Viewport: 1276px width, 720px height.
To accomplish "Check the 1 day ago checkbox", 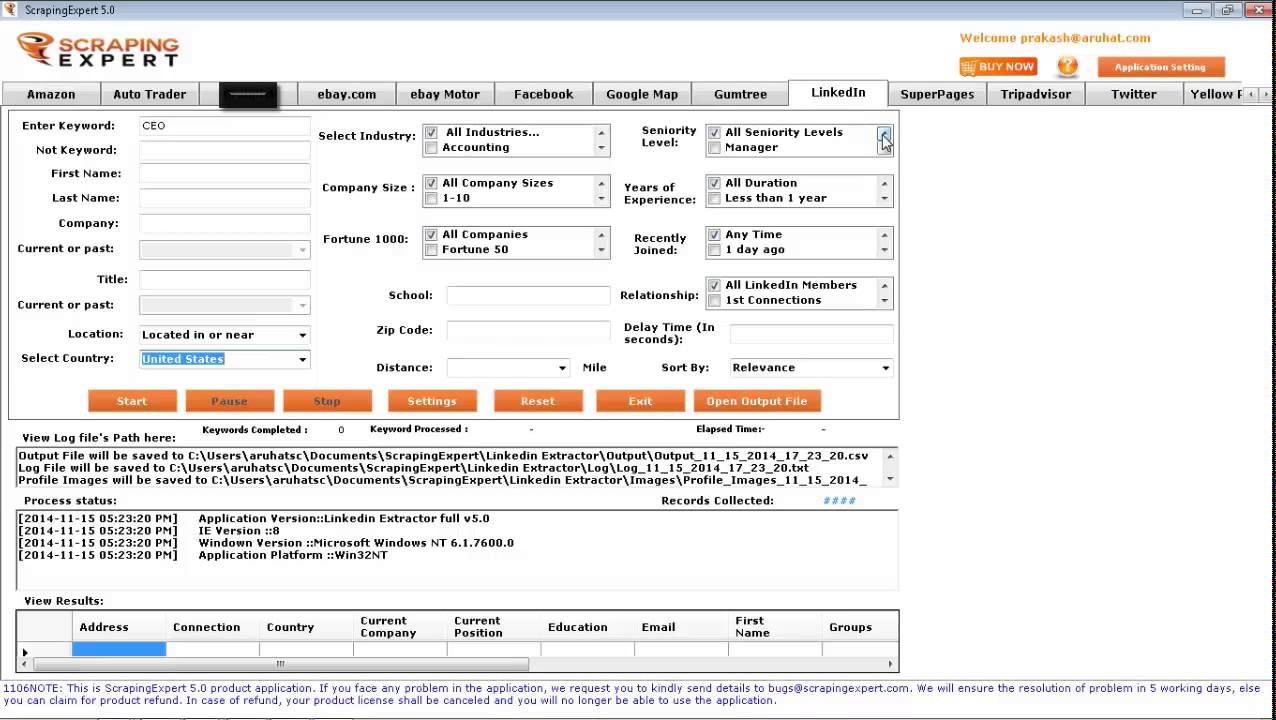I will (714, 250).
